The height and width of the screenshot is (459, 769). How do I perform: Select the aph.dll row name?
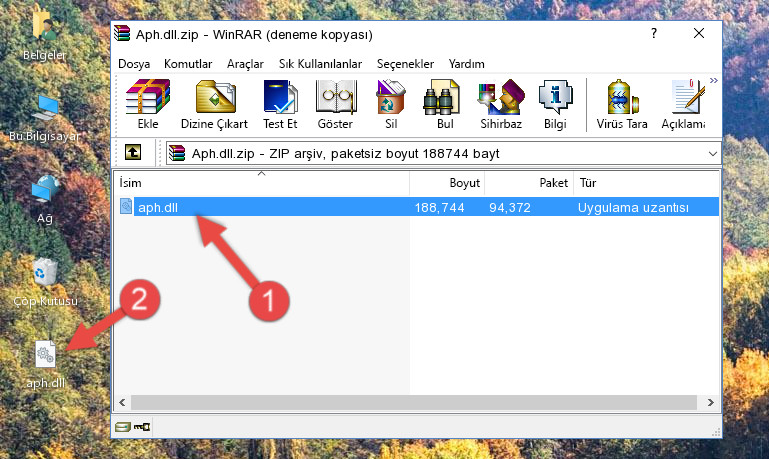tap(158, 207)
